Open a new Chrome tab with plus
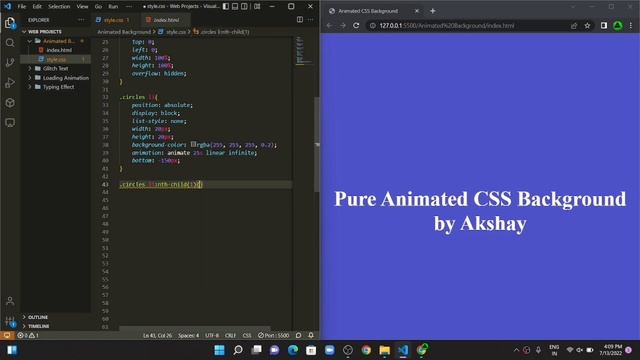The image size is (640, 360). coord(433,11)
